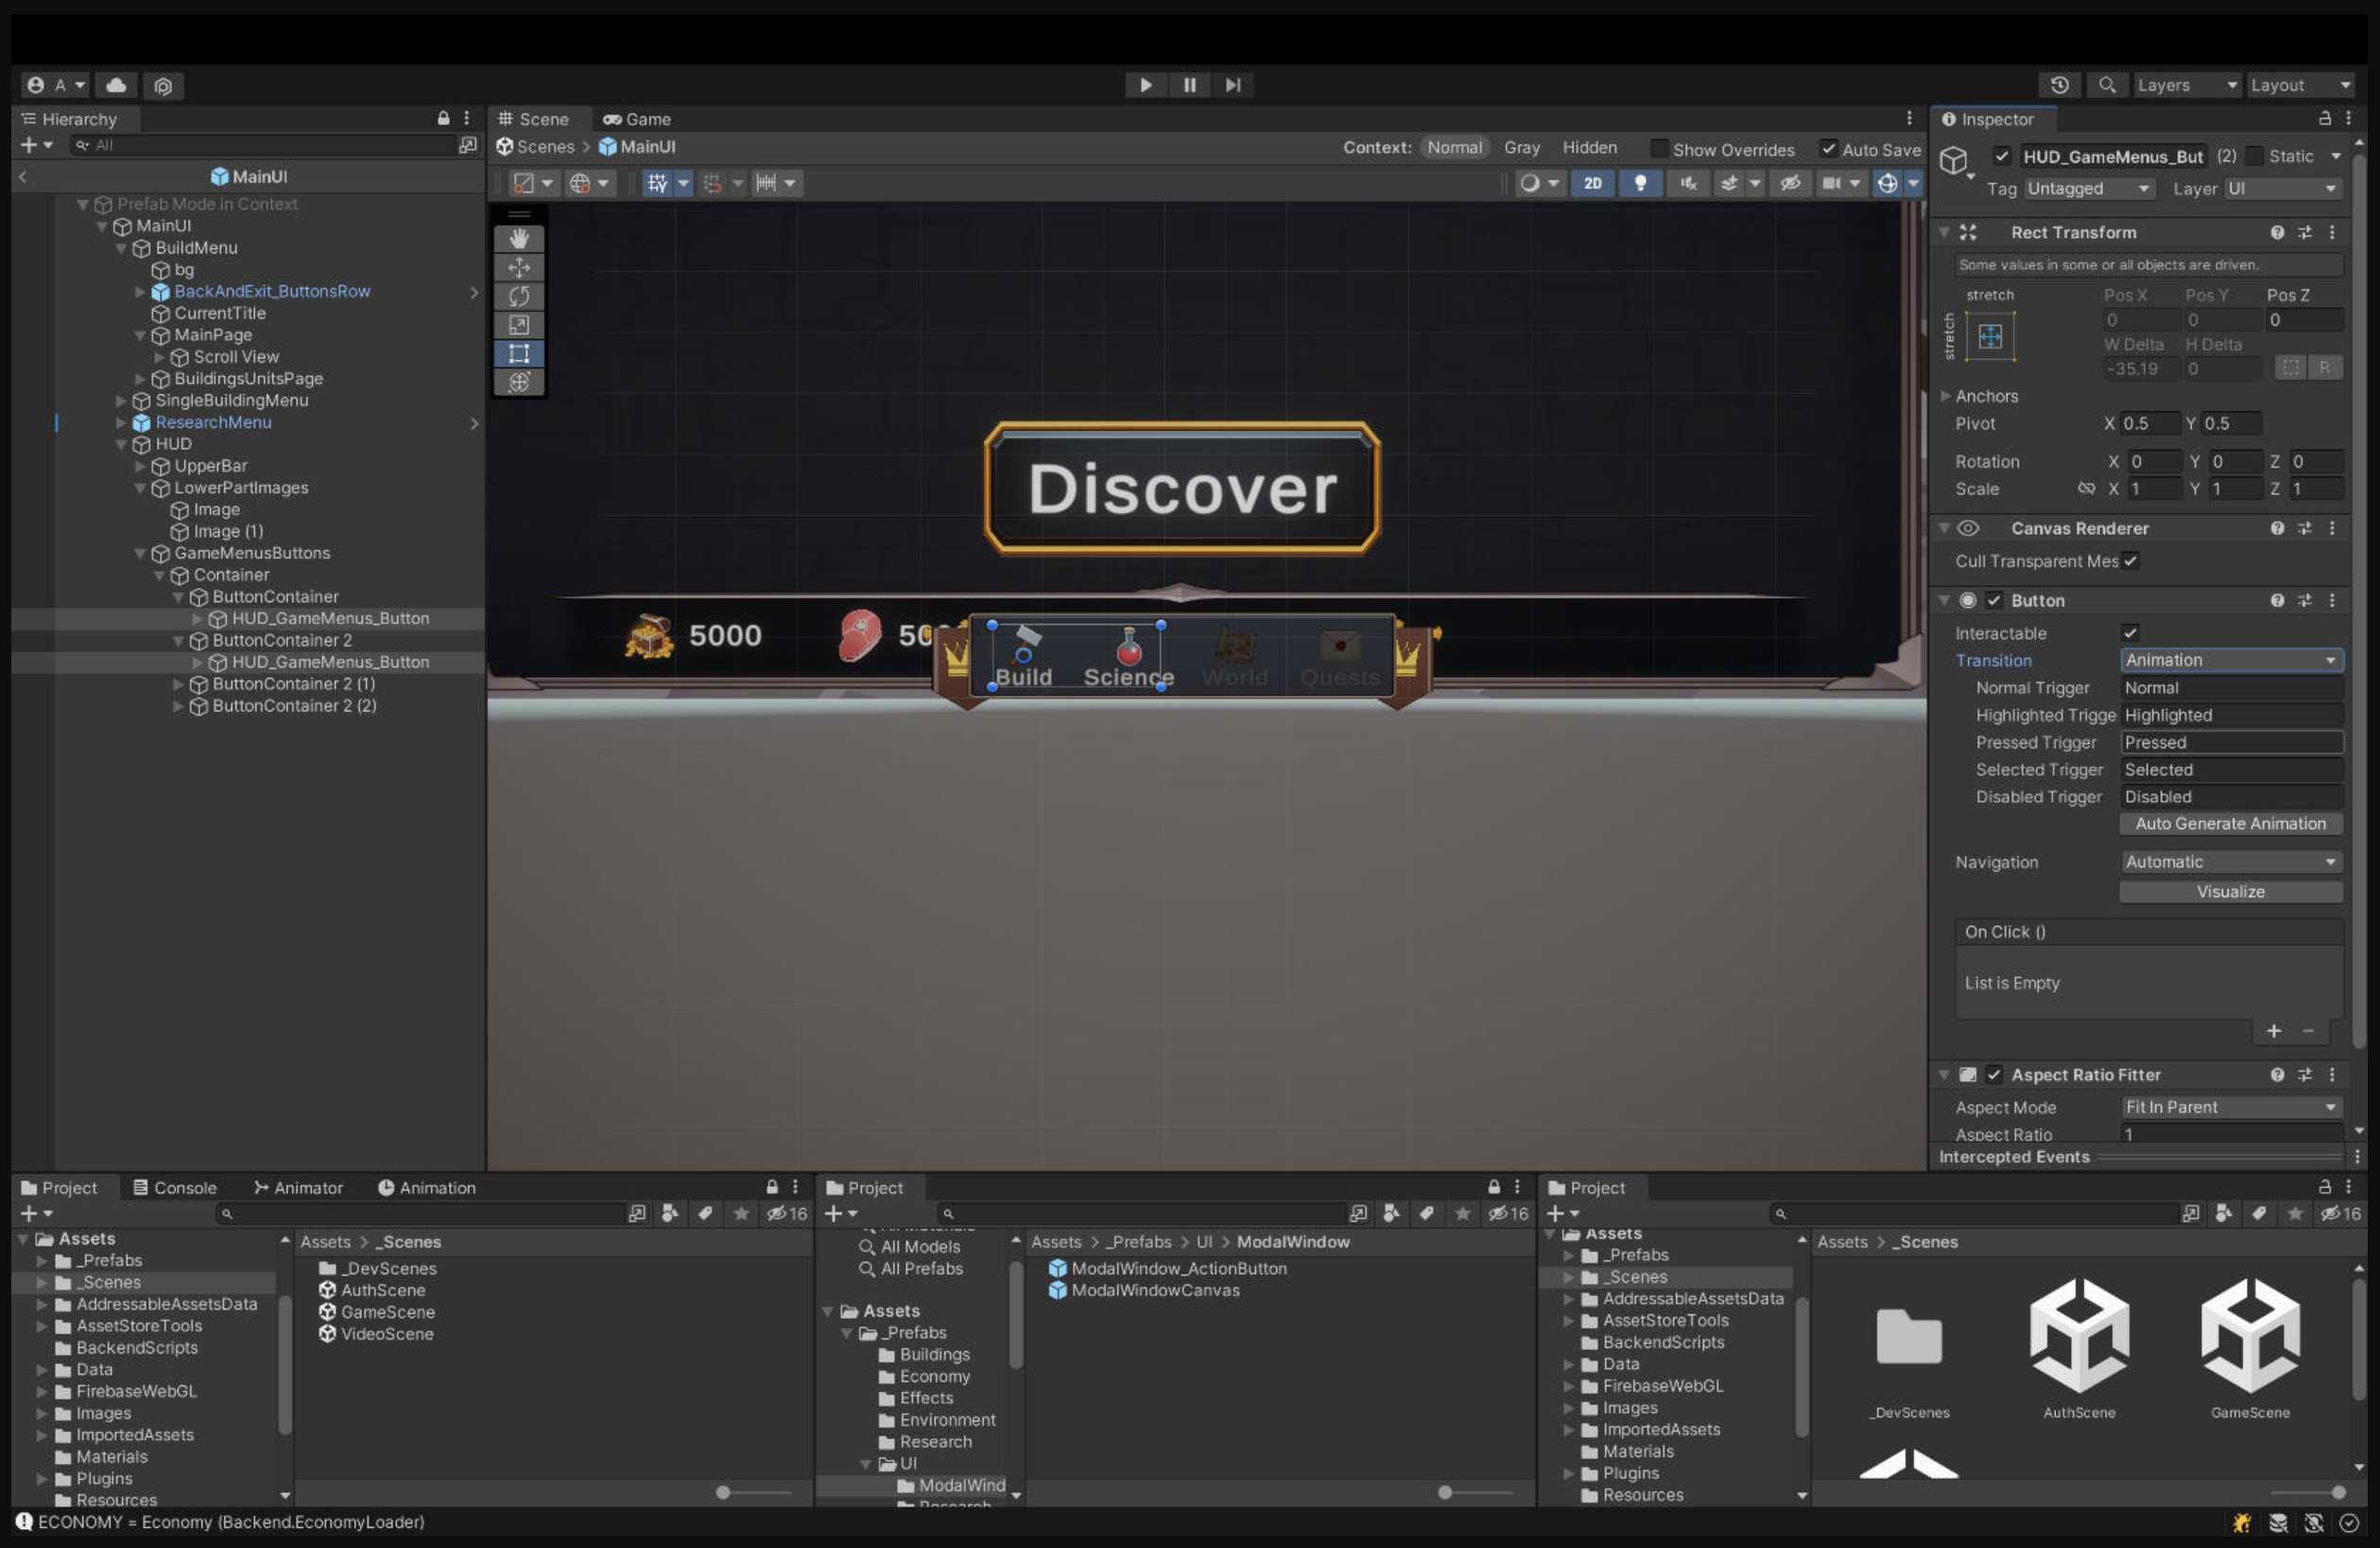Expand ResearchMenu in hierarchy
This screenshot has width=2380, height=1548.
pyautogui.click(x=121, y=422)
